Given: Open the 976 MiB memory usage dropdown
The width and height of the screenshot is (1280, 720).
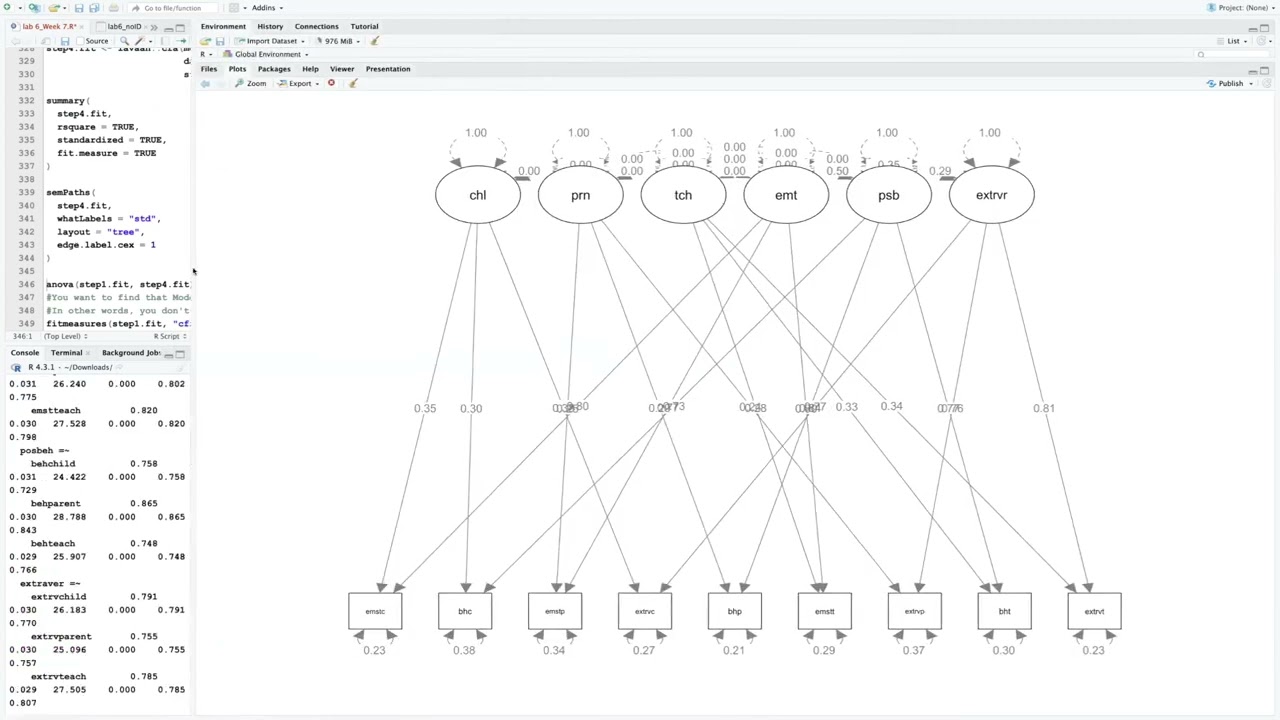Looking at the screenshot, I should click(x=339, y=41).
